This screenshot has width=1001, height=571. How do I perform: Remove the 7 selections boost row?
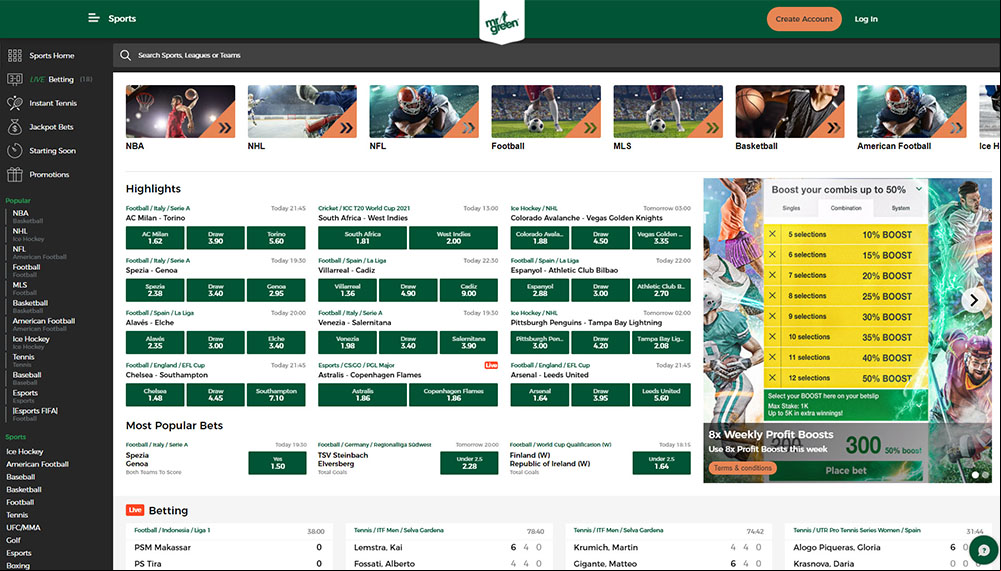[x=772, y=275]
